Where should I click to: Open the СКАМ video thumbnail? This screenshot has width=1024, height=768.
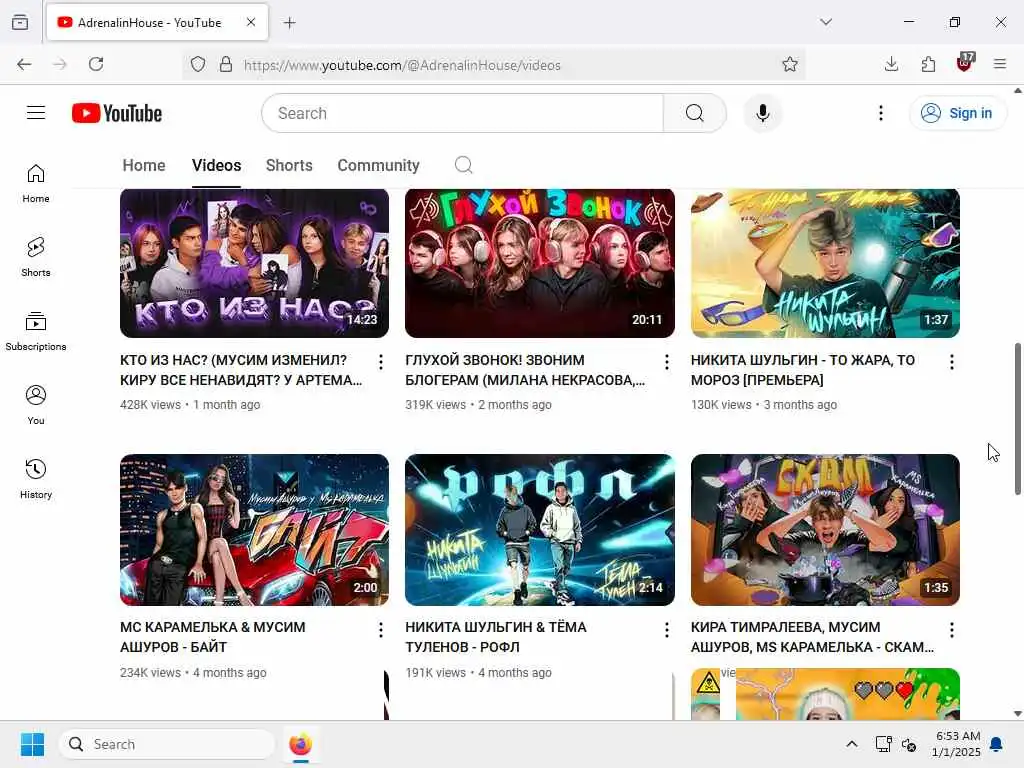click(x=825, y=530)
